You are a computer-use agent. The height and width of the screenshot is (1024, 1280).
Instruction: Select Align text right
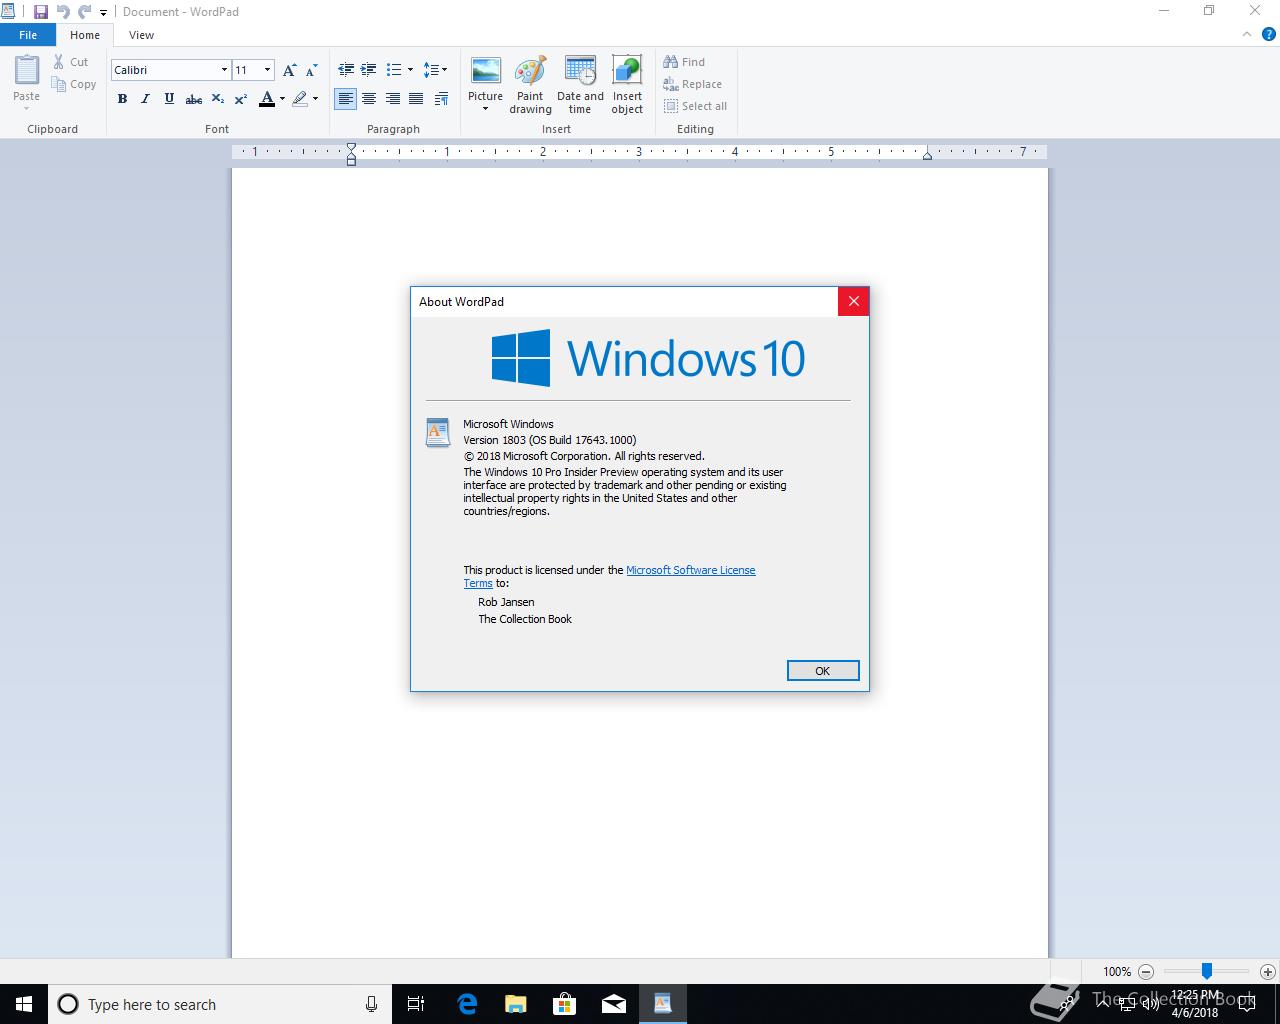tap(393, 99)
